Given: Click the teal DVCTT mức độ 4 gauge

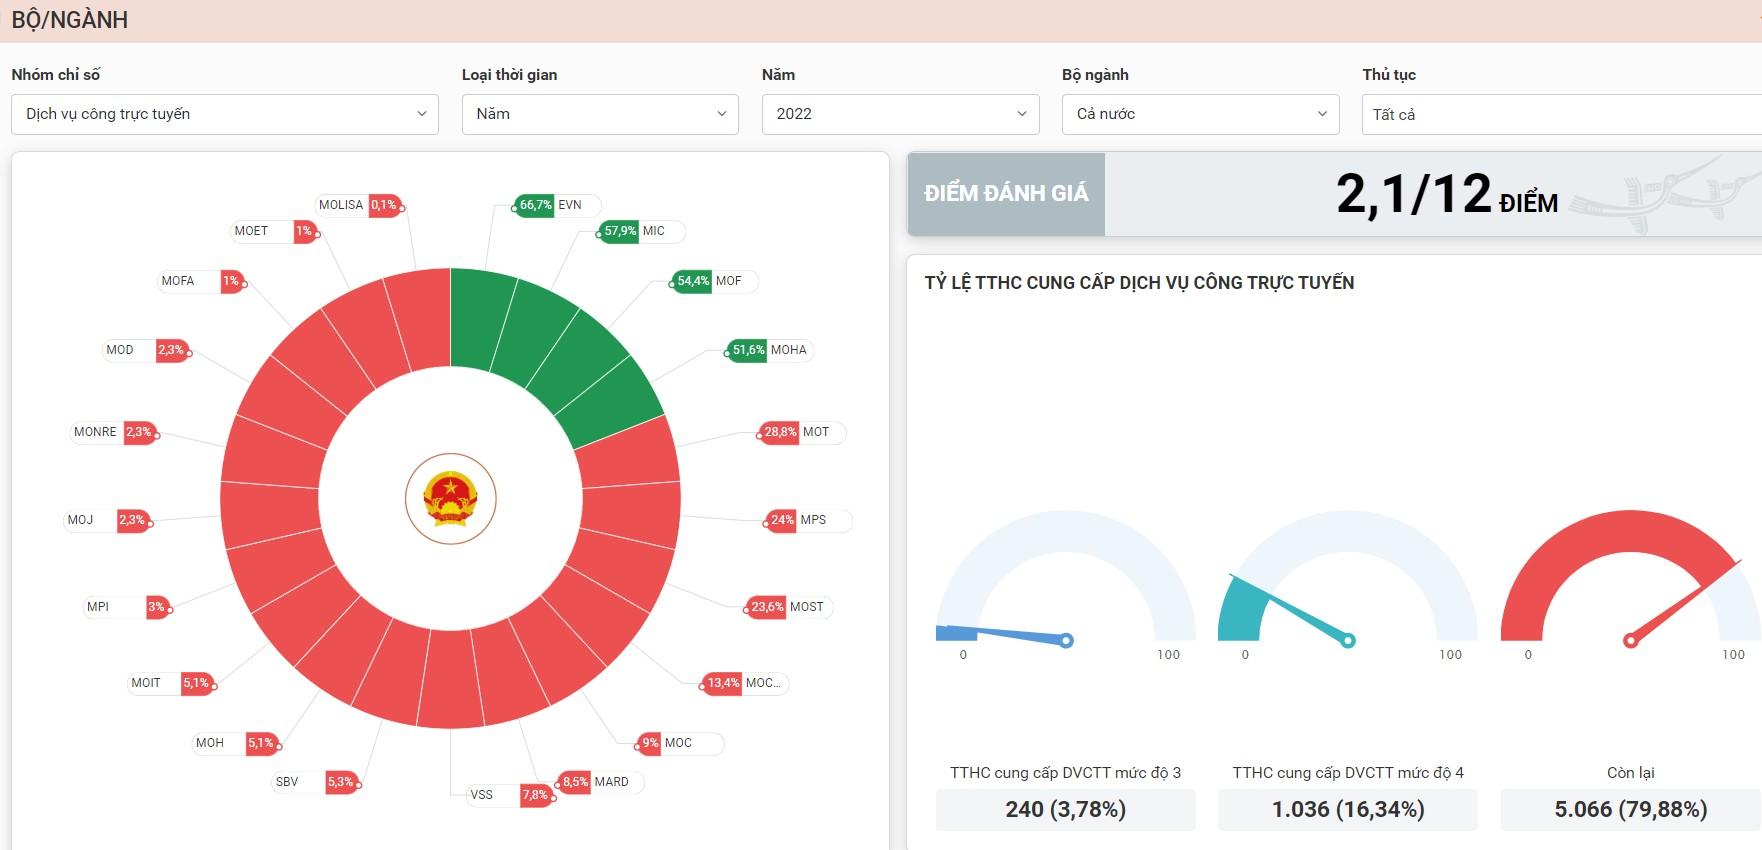Looking at the screenshot, I should tap(1348, 580).
